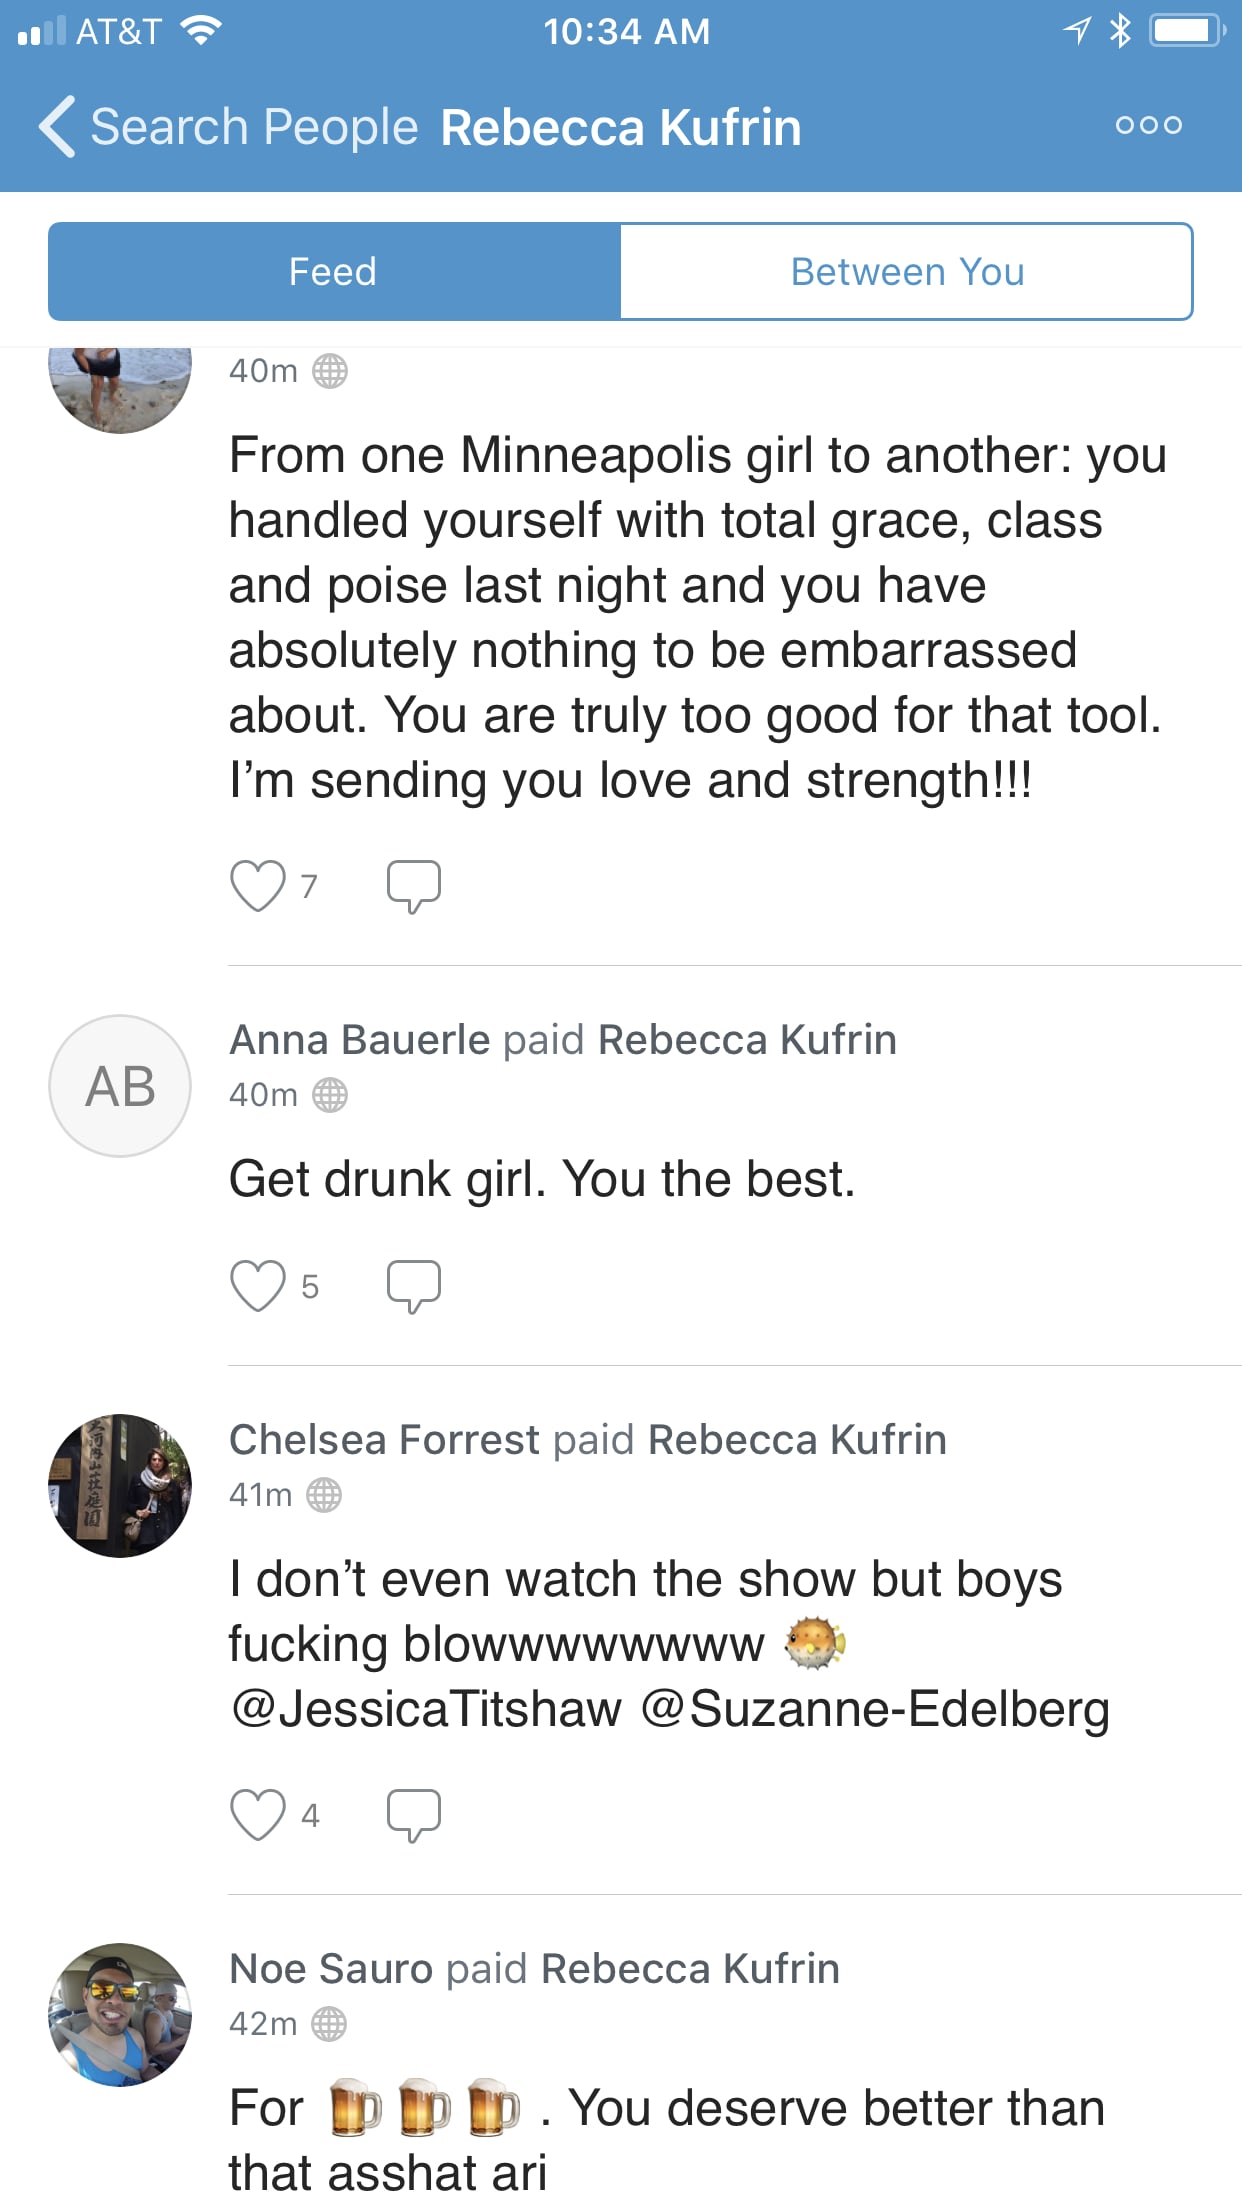Tap Noe Sauro's profile photo

click(x=120, y=2015)
